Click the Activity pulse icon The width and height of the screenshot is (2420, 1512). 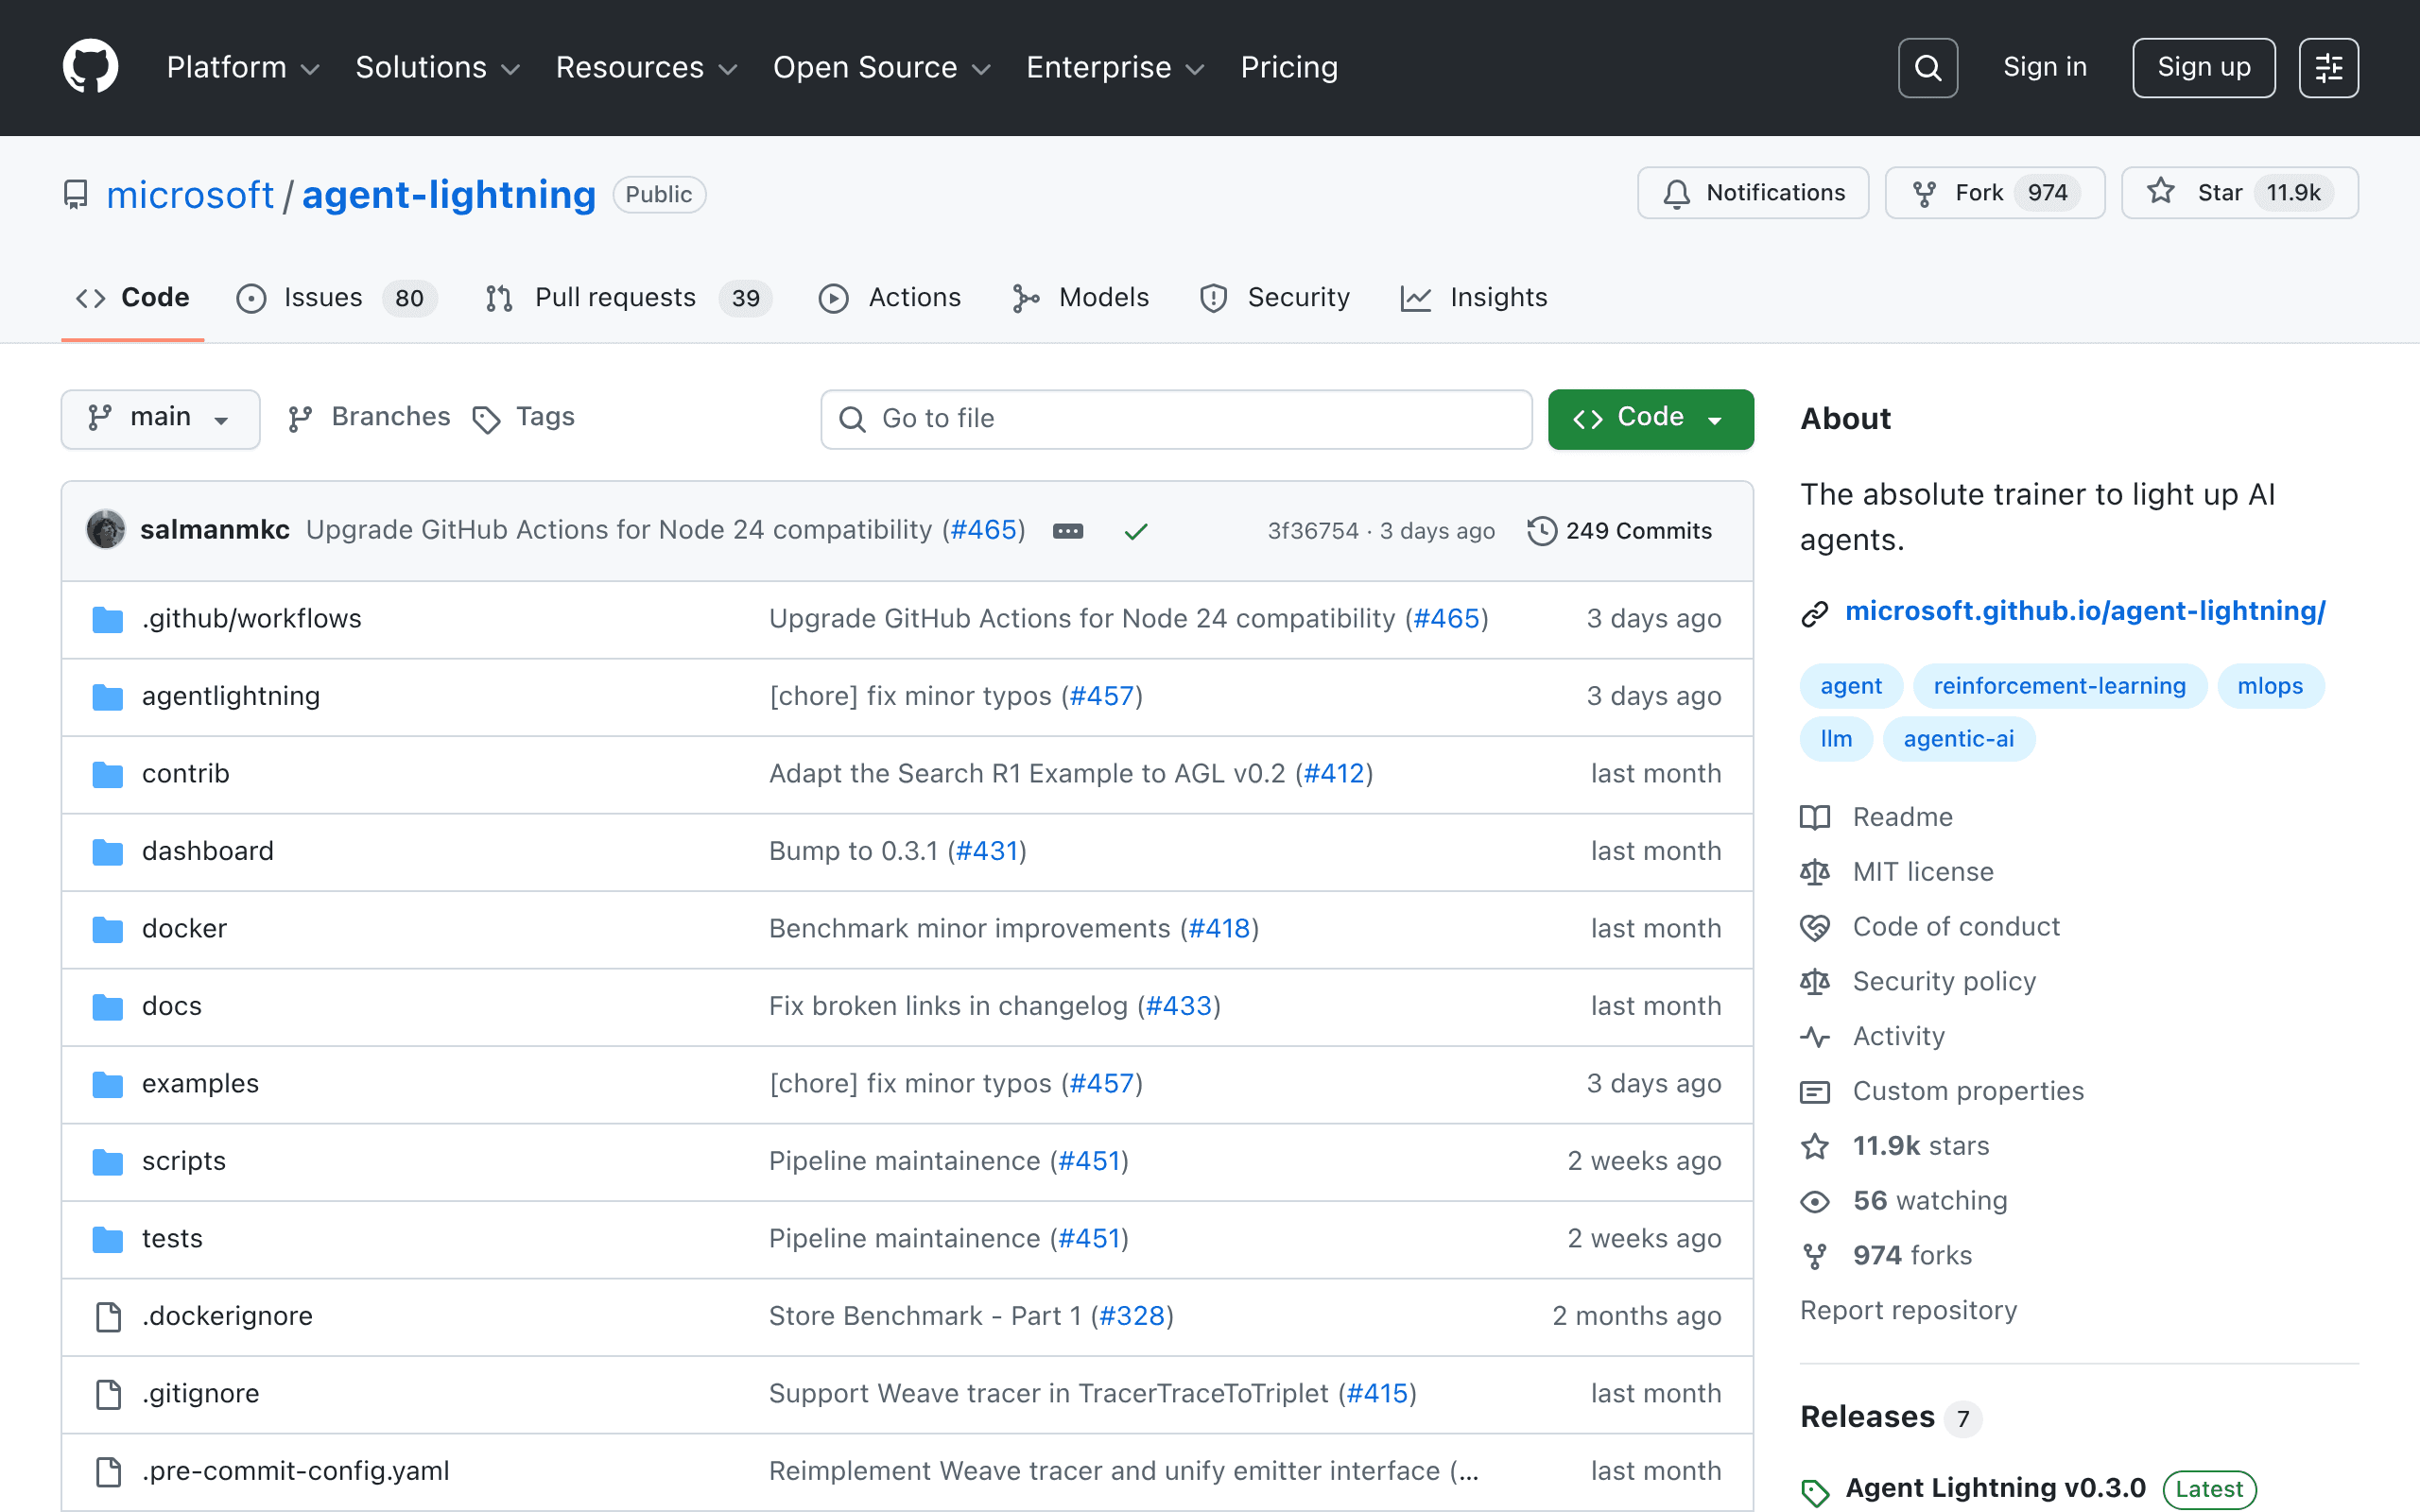click(x=1815, y=1037)
